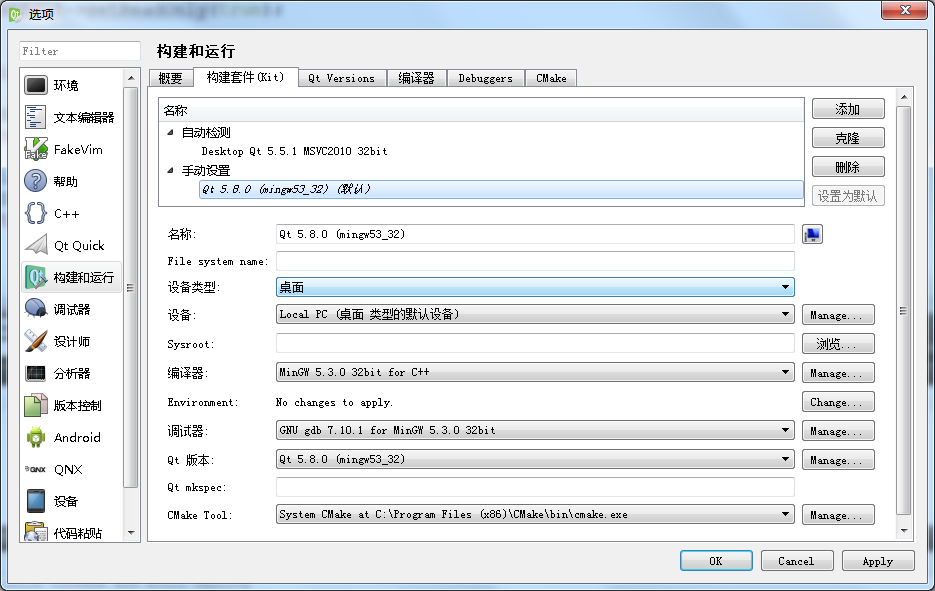Click the kit icon button beside name field
The image size is (935, 591).
click(x=812, y=234)
